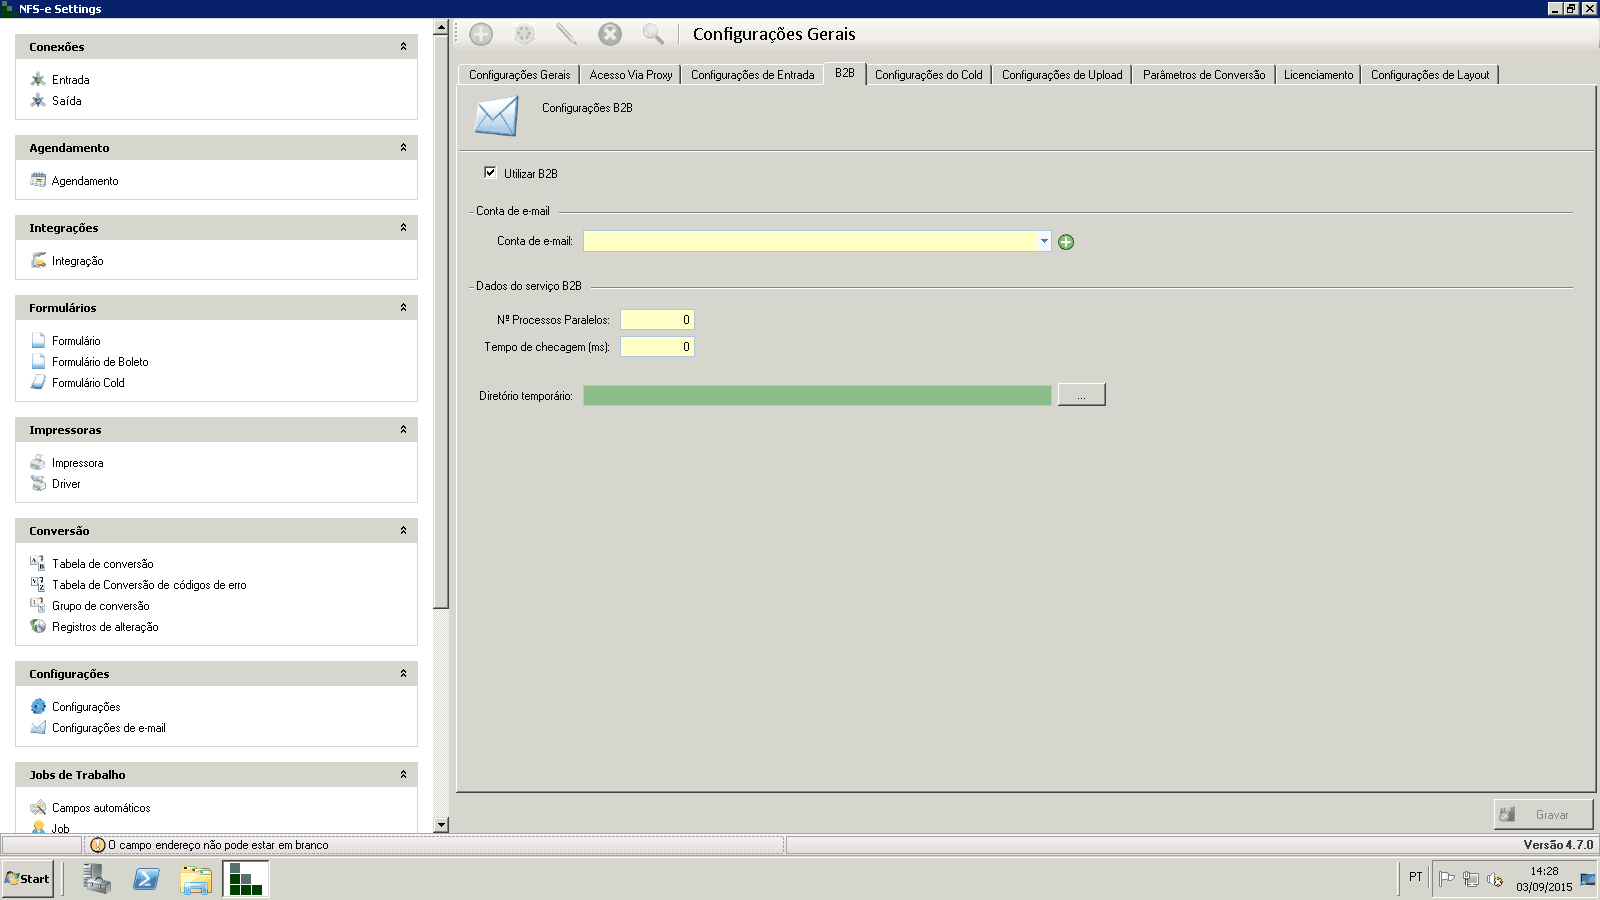Click the 'O campo endereço não pode estar em branco' message
Screen dimensions: 1600x900
pos(218,845)
